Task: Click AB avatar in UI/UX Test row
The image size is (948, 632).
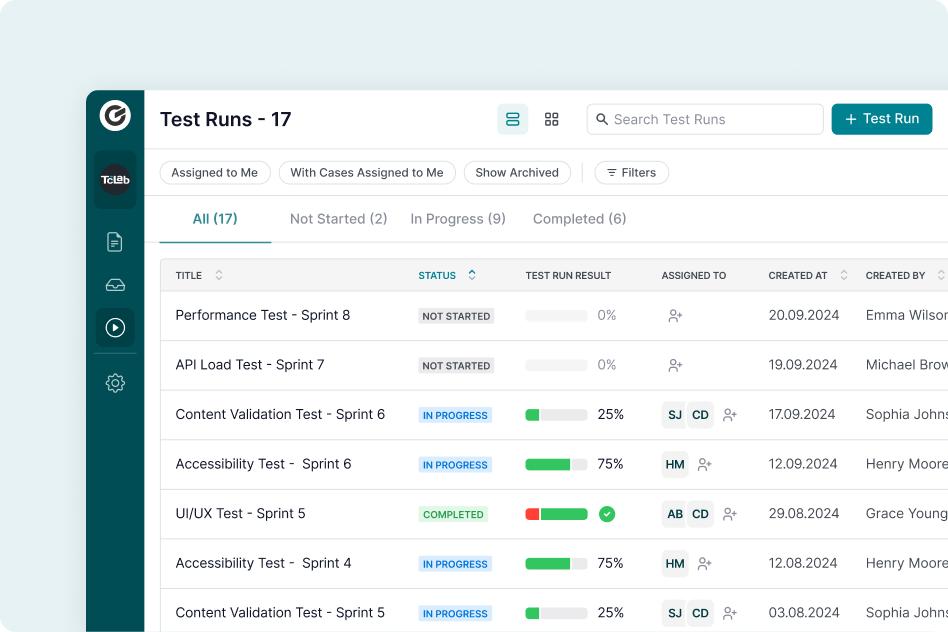Action: coord(675,514)
